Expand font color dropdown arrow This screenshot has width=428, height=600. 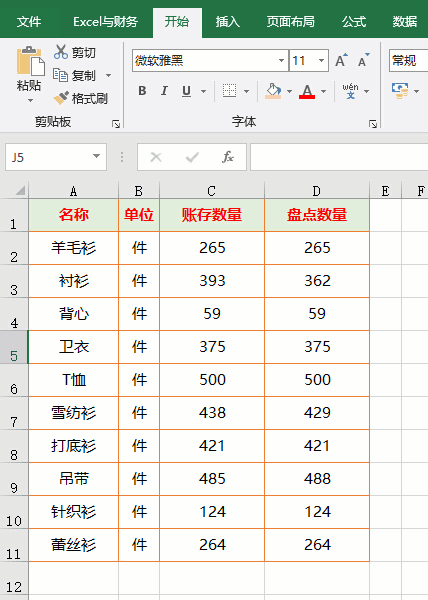click(324, 91)
